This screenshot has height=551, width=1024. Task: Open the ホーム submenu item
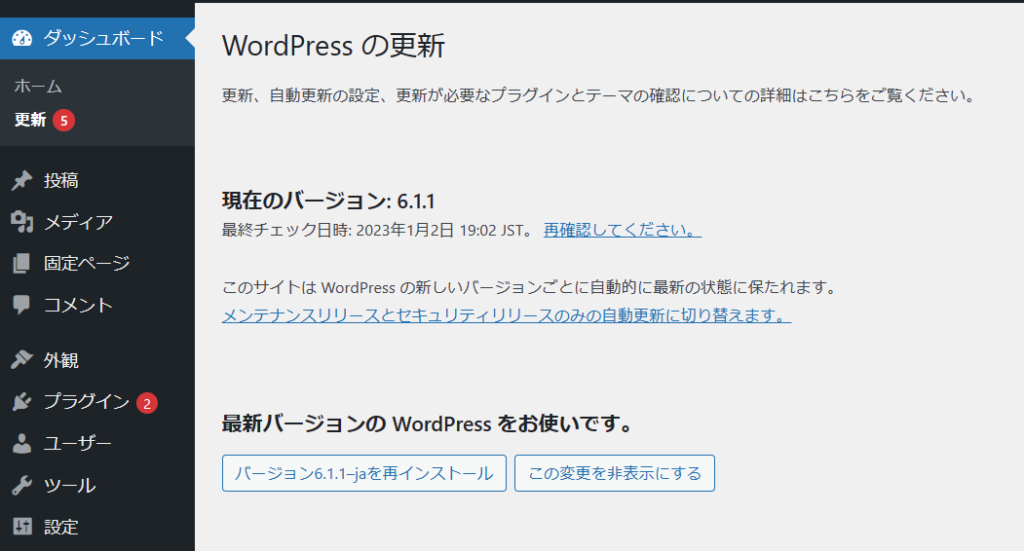tap(38, 87)
